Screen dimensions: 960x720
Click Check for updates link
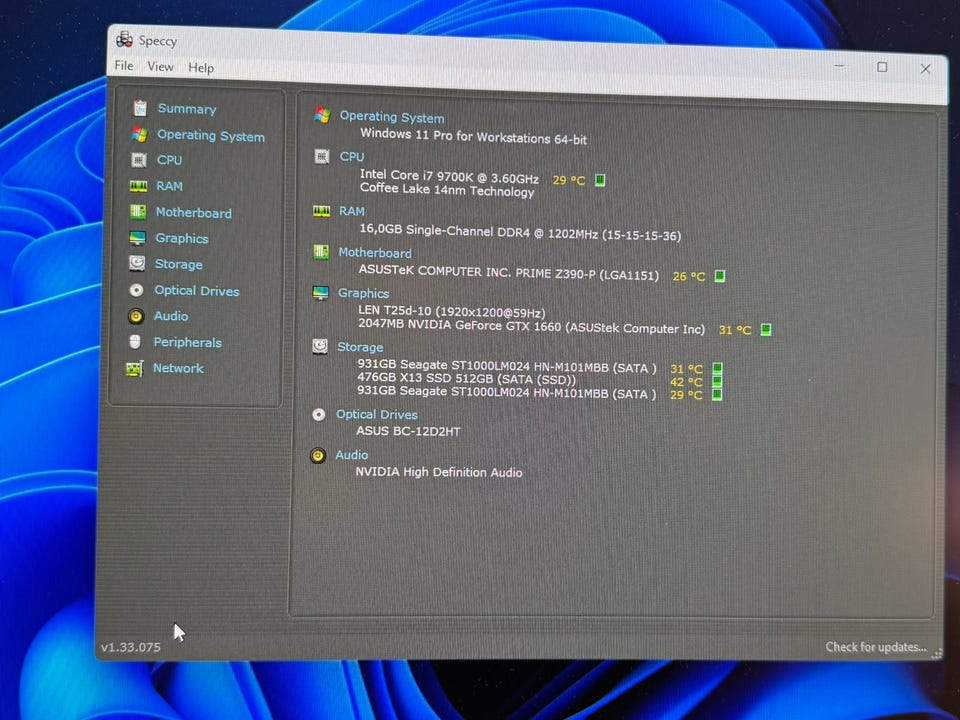[876, 647]
